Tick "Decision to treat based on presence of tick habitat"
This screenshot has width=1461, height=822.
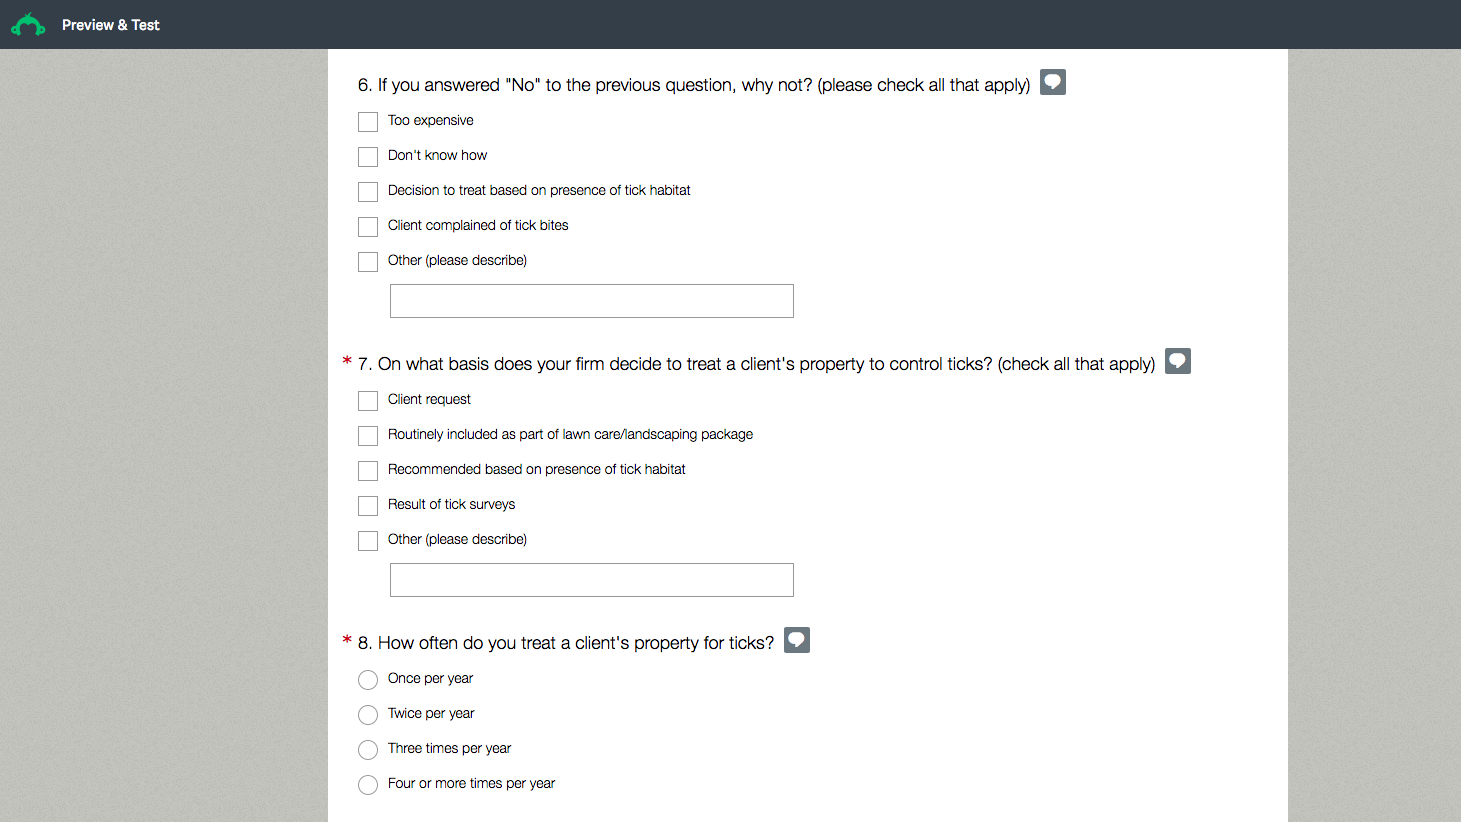point(368,192)
